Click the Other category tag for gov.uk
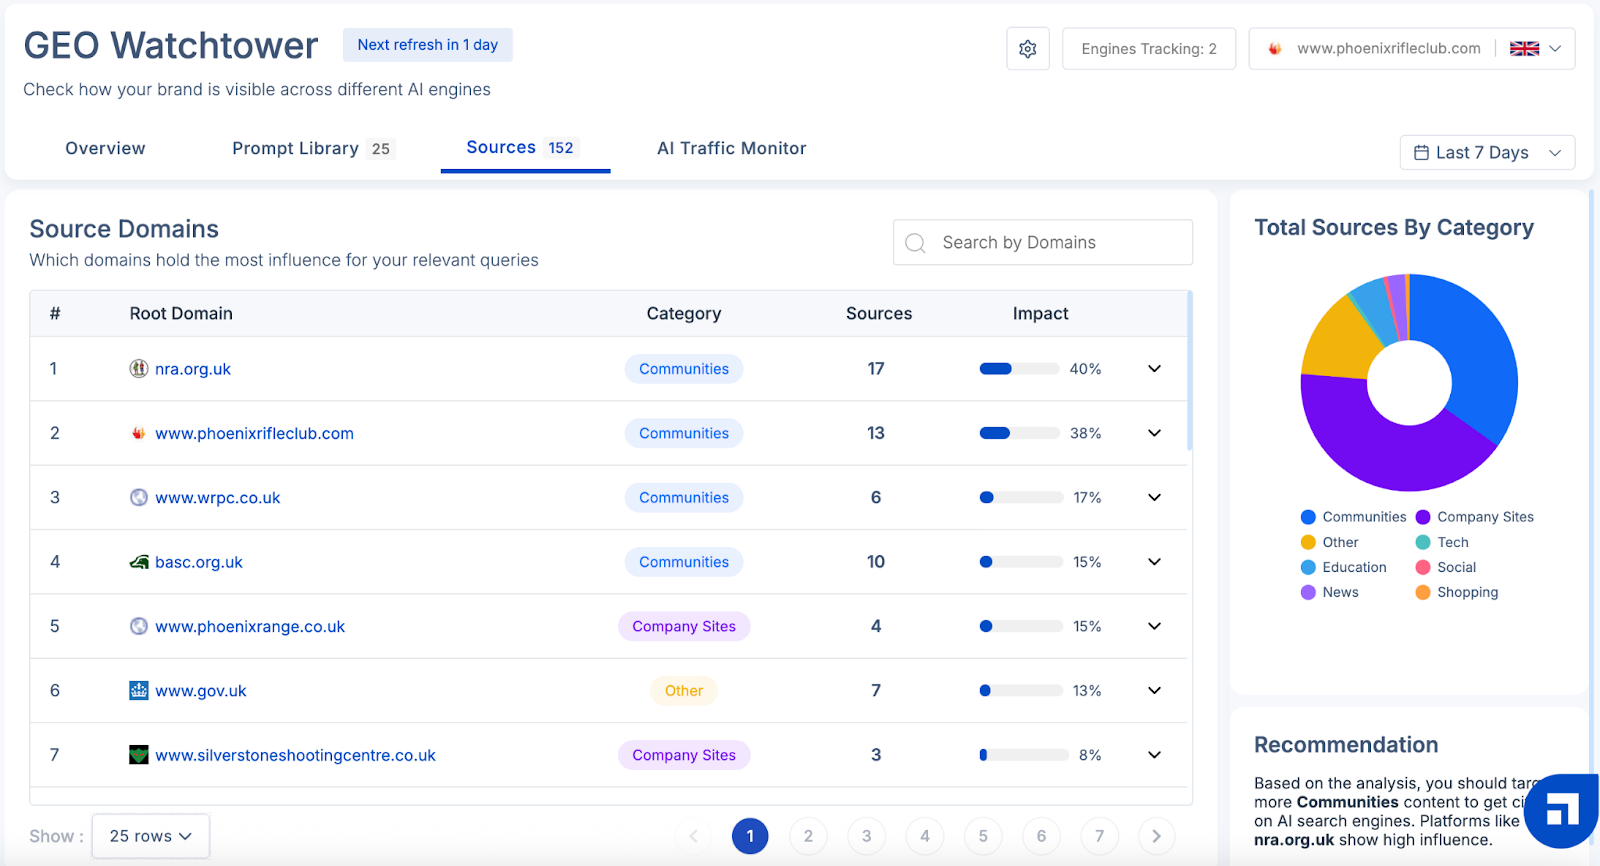Image resolution: width=1600 pixels, height=866 pixels. (x=684, y=691)
